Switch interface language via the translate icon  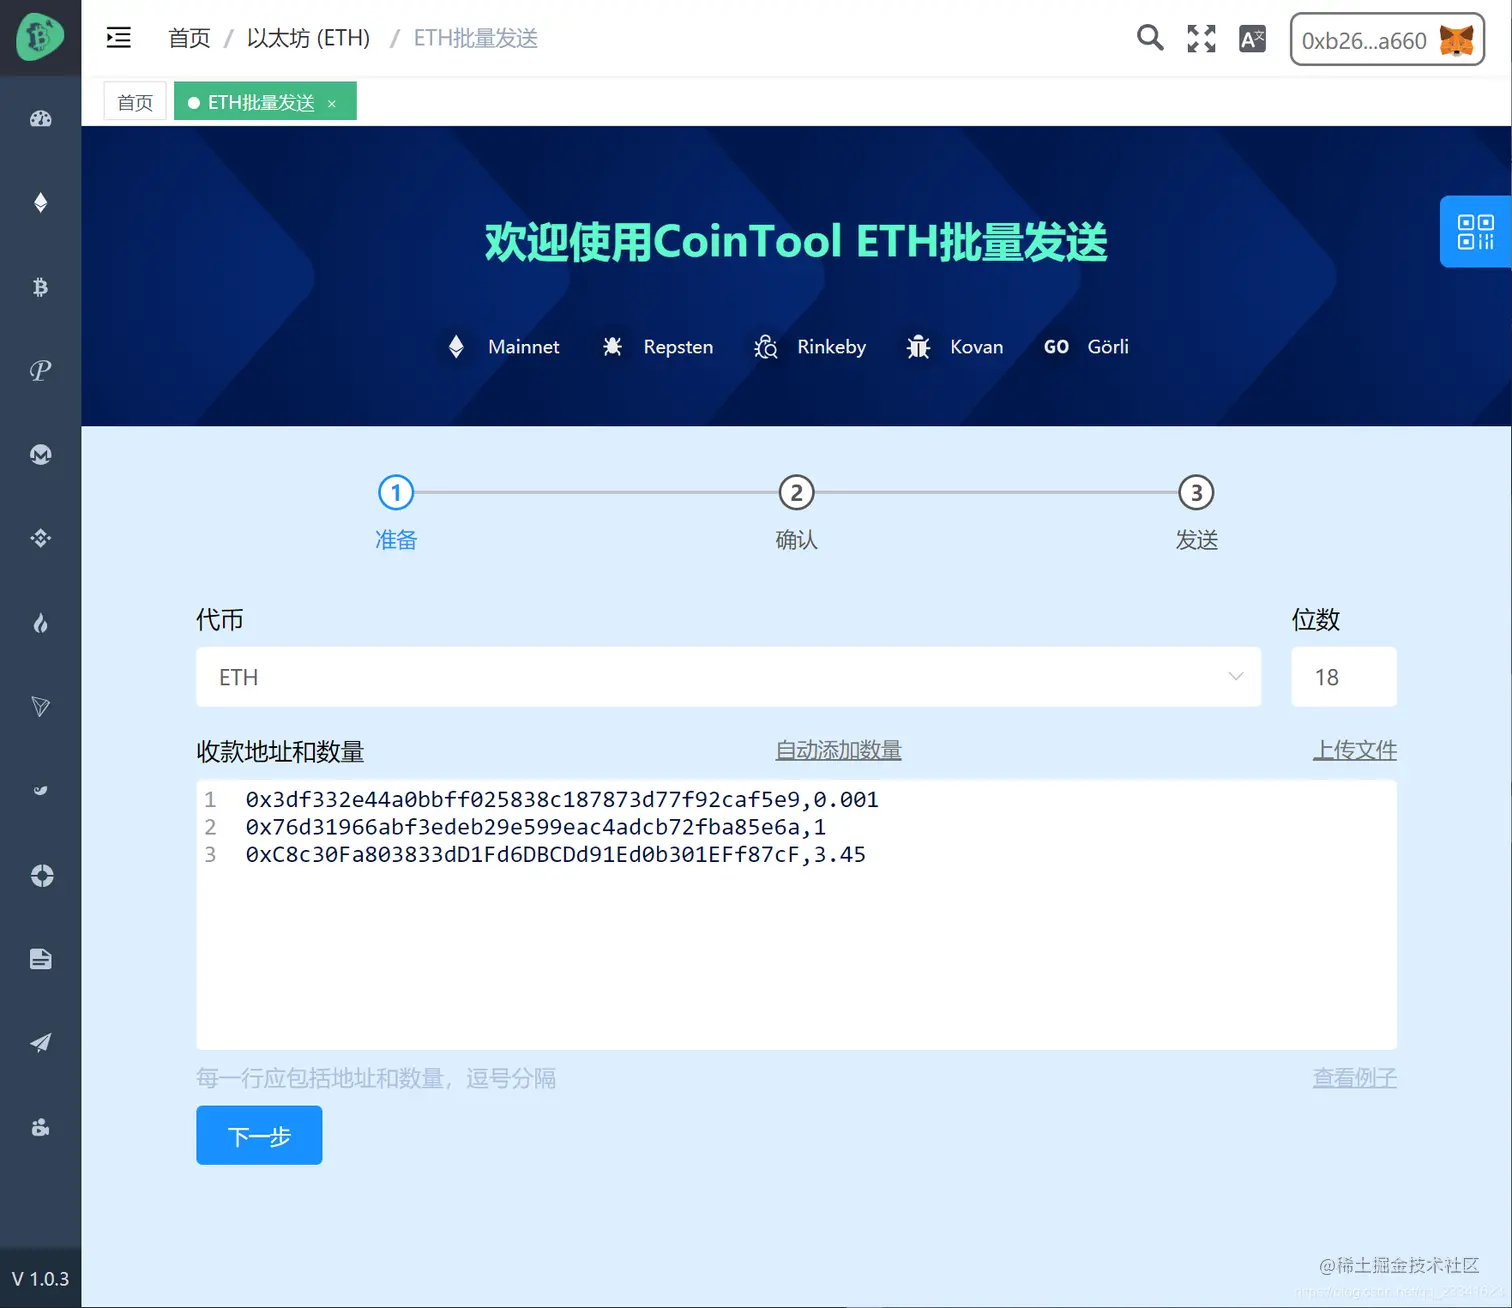click(1252, 38)
